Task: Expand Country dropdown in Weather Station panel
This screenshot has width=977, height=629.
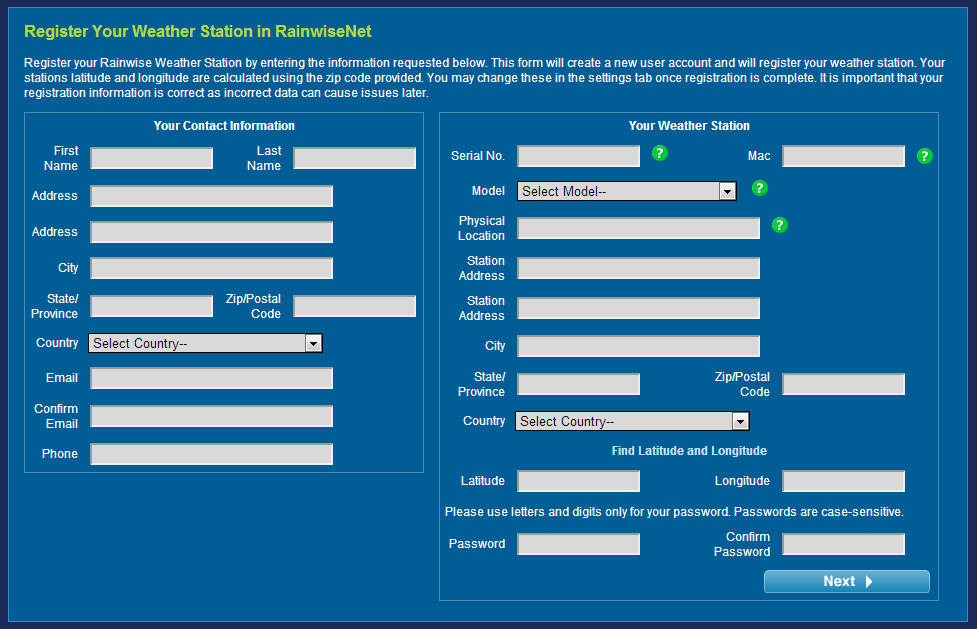Action: point(631,421)
